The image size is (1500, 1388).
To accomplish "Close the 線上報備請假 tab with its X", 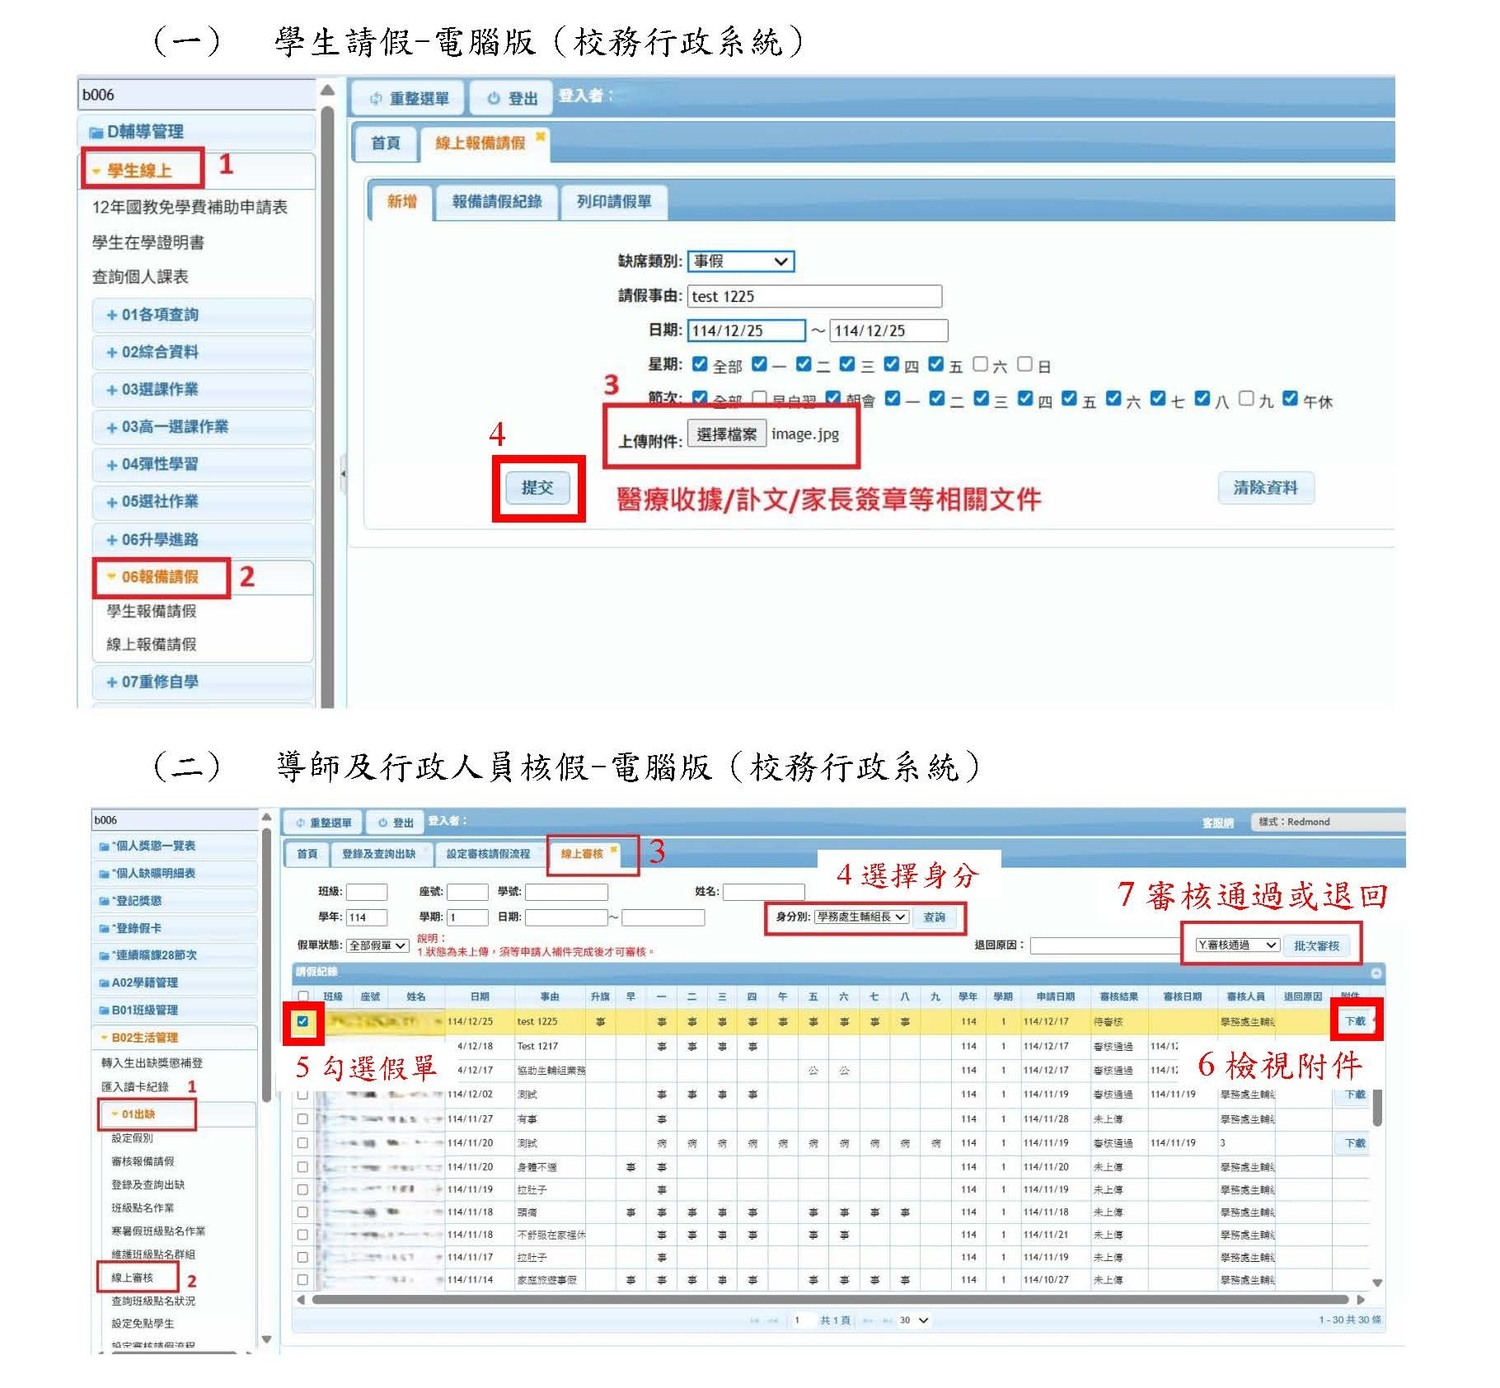I will (x=540, y=136).
